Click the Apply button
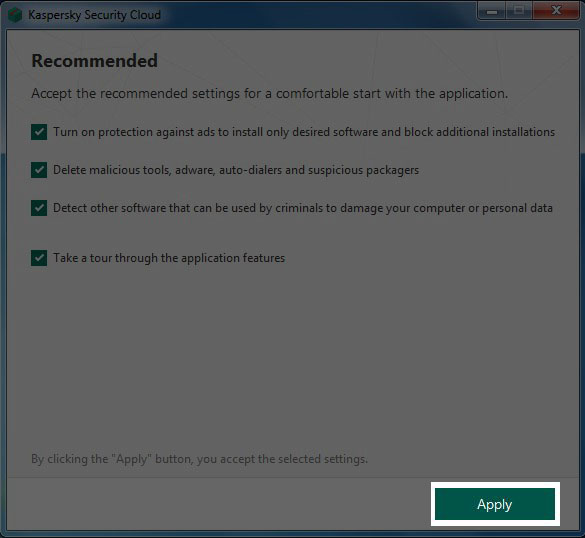Viewport: 585px width, 538px height. [x=495, y=504]
